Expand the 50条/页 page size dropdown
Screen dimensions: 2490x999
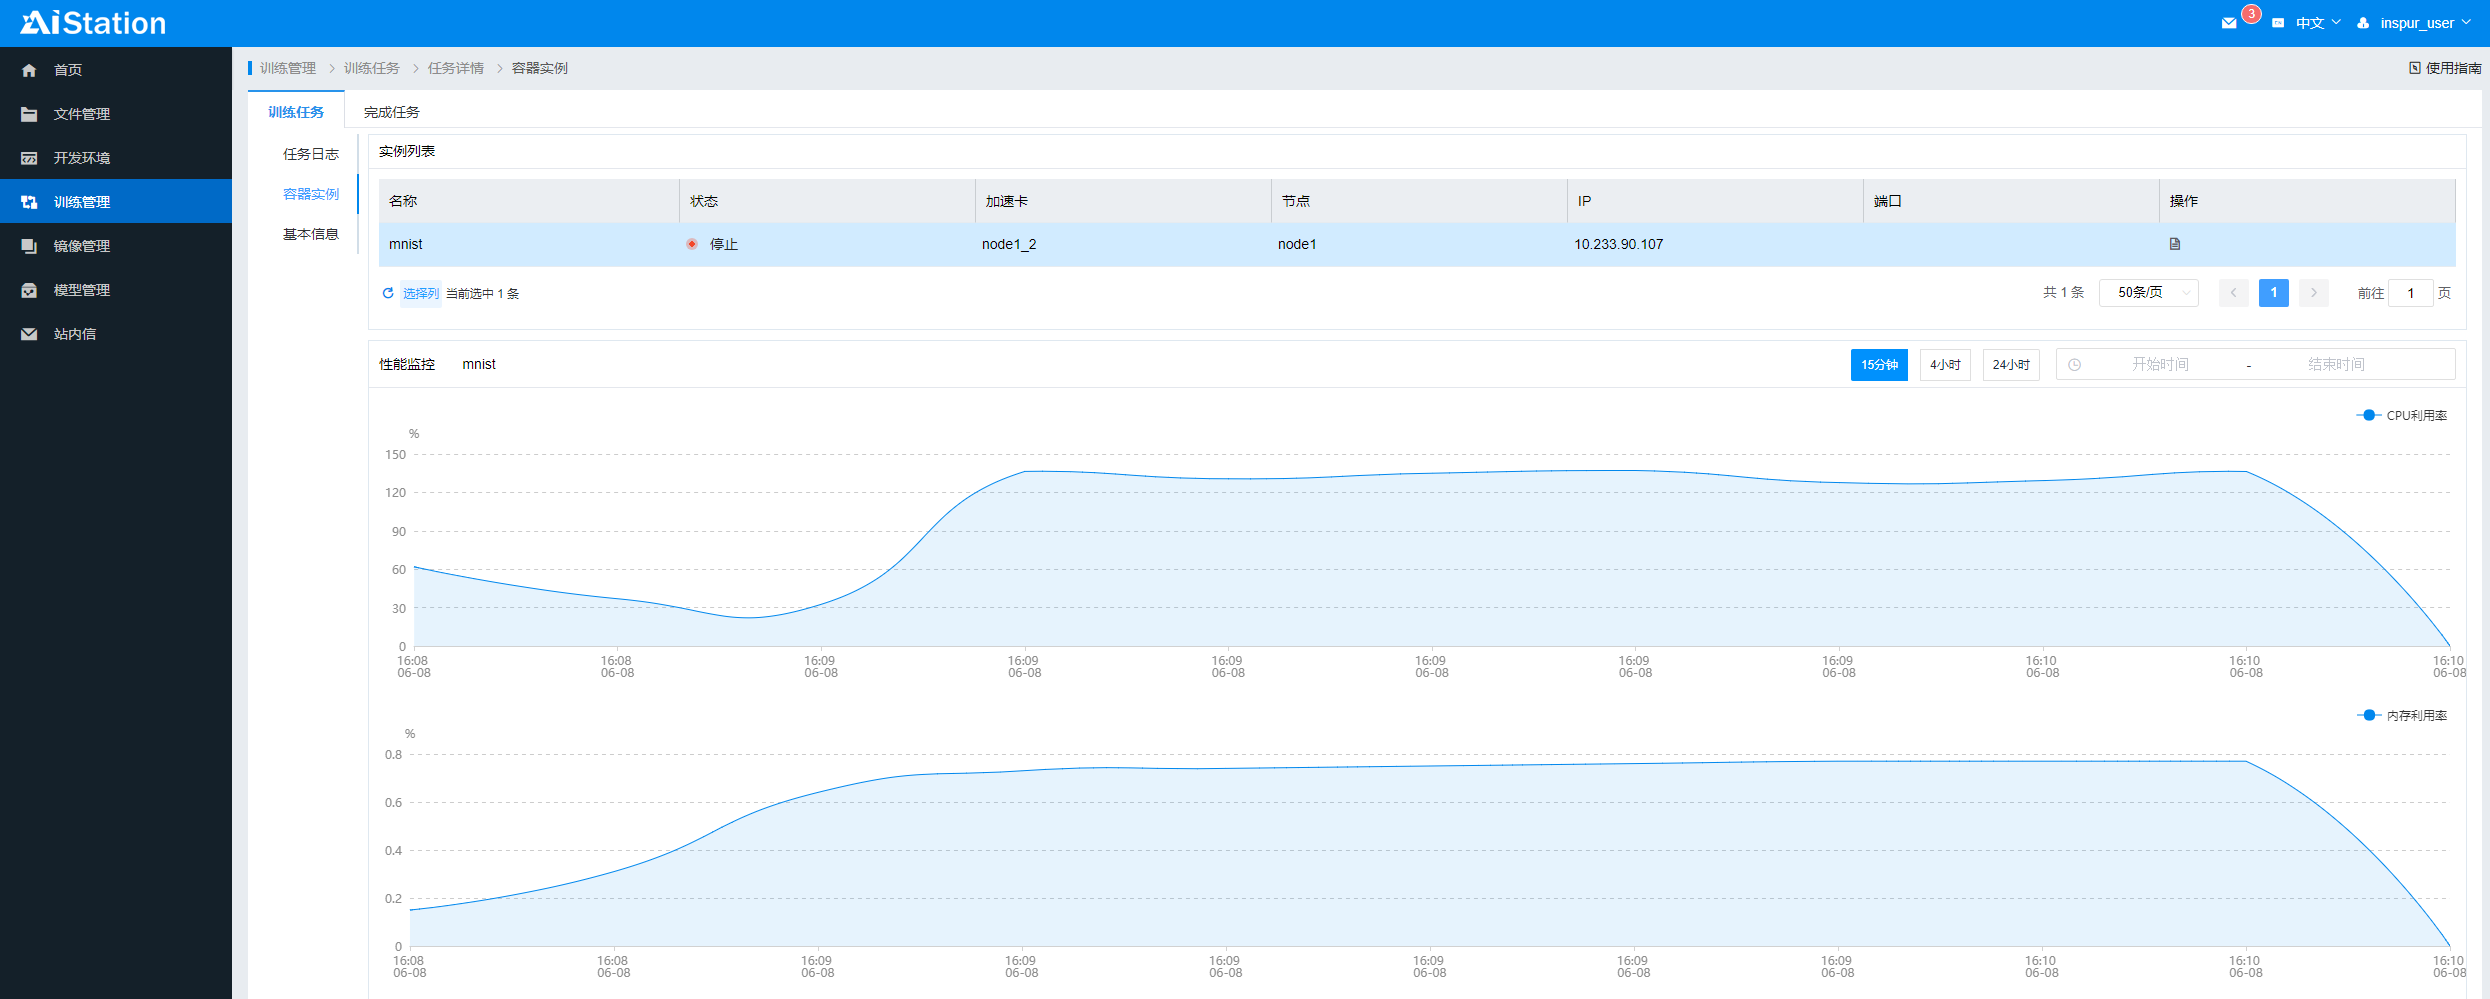tap(2148, 293)
